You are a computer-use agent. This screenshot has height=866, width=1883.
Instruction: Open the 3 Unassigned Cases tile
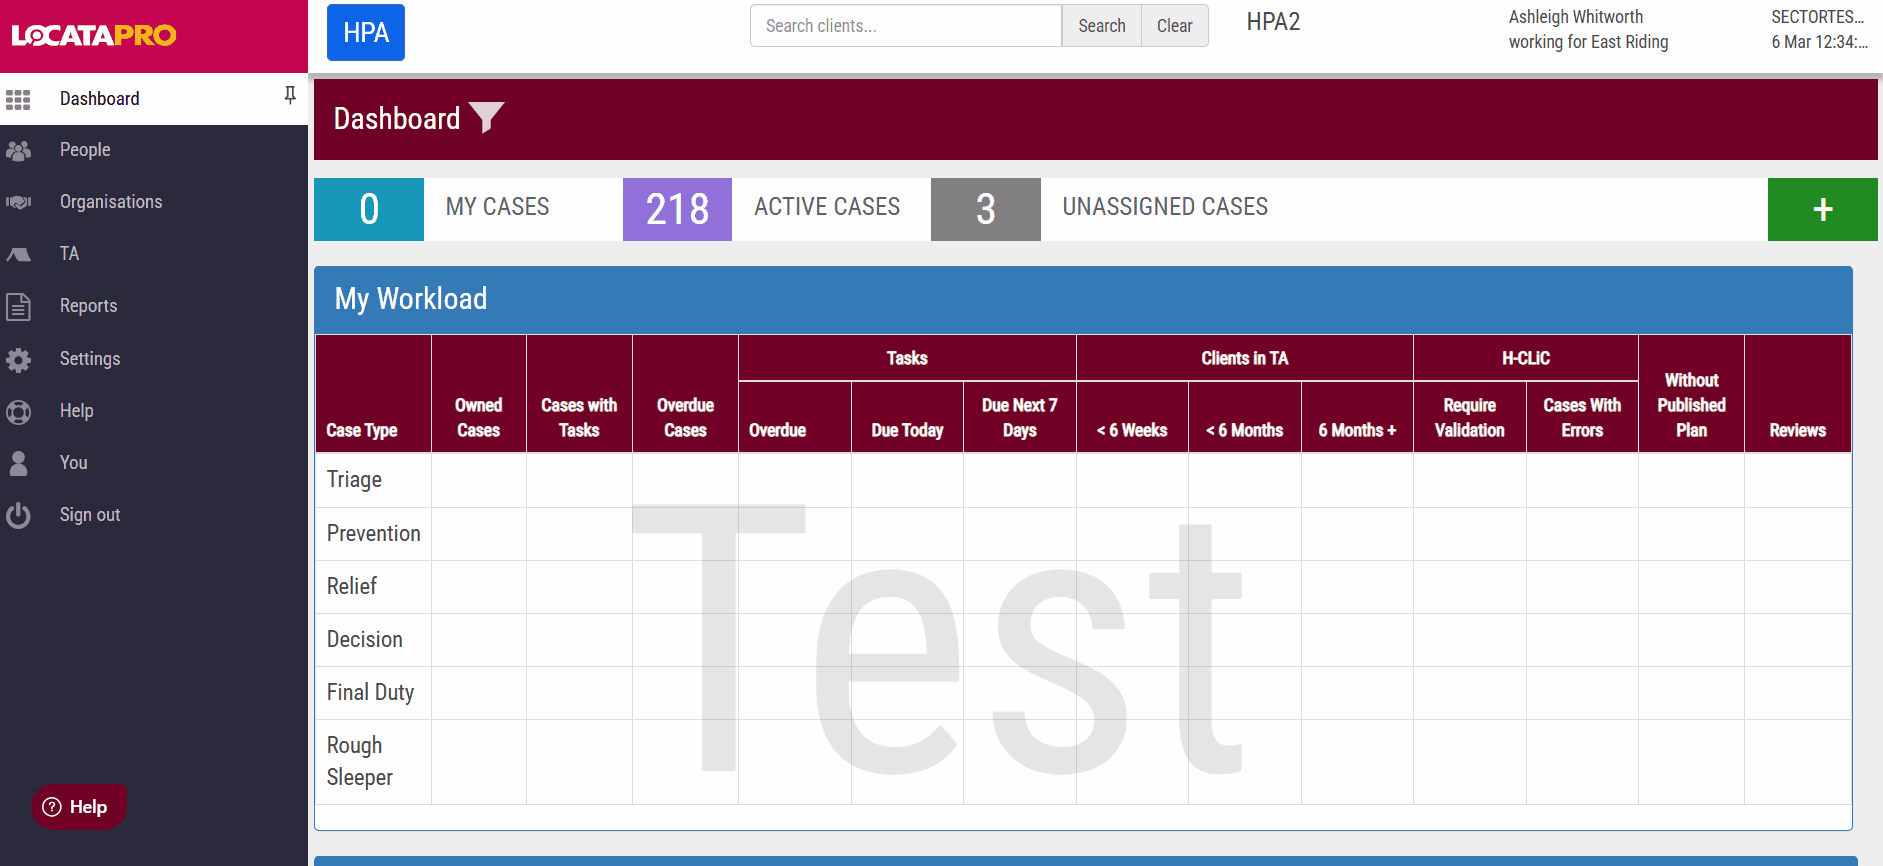click(x=985, y=209)
